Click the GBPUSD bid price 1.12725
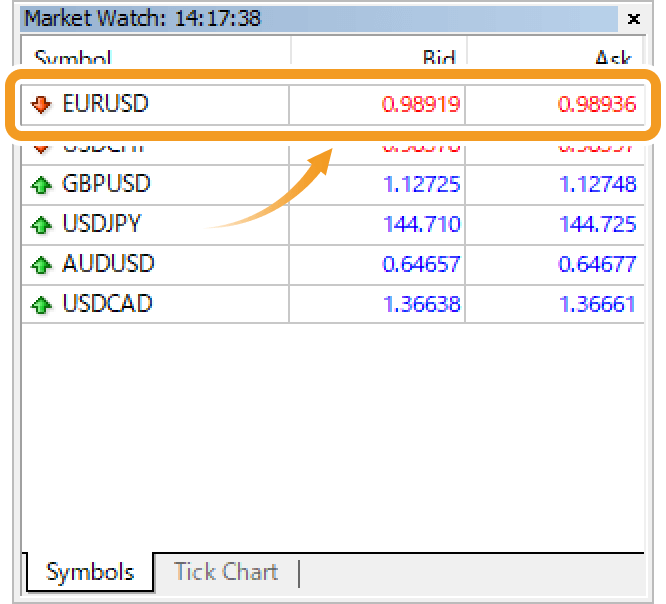666x604 pixels. click(x=422, y=184)
